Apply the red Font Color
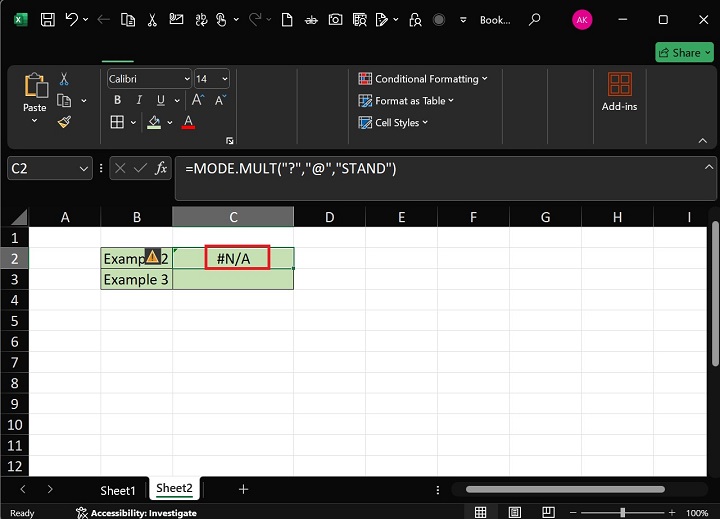The width and height of the screenshot is (720, 519). (188, 122)
